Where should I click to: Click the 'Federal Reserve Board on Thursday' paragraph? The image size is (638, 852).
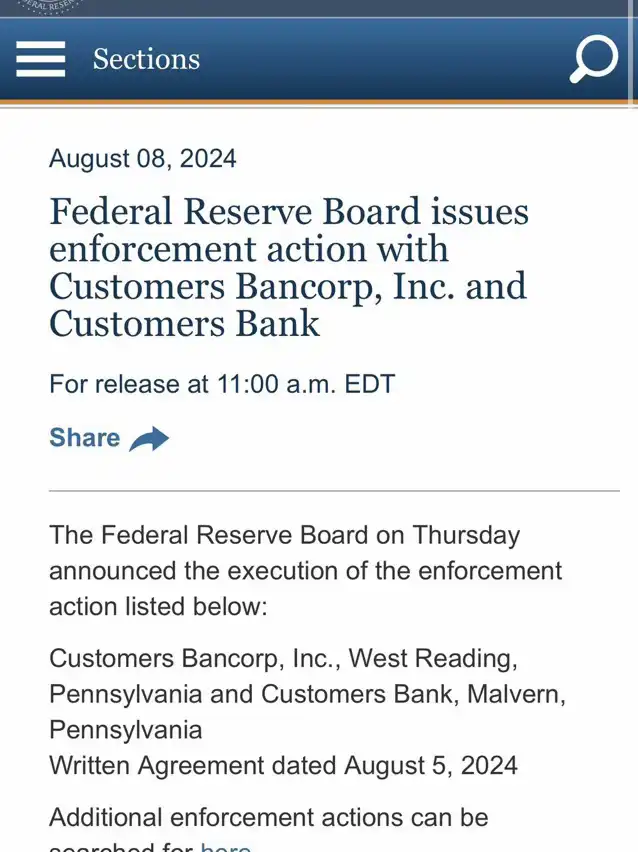pyautogui.click(x=284, y=535)
